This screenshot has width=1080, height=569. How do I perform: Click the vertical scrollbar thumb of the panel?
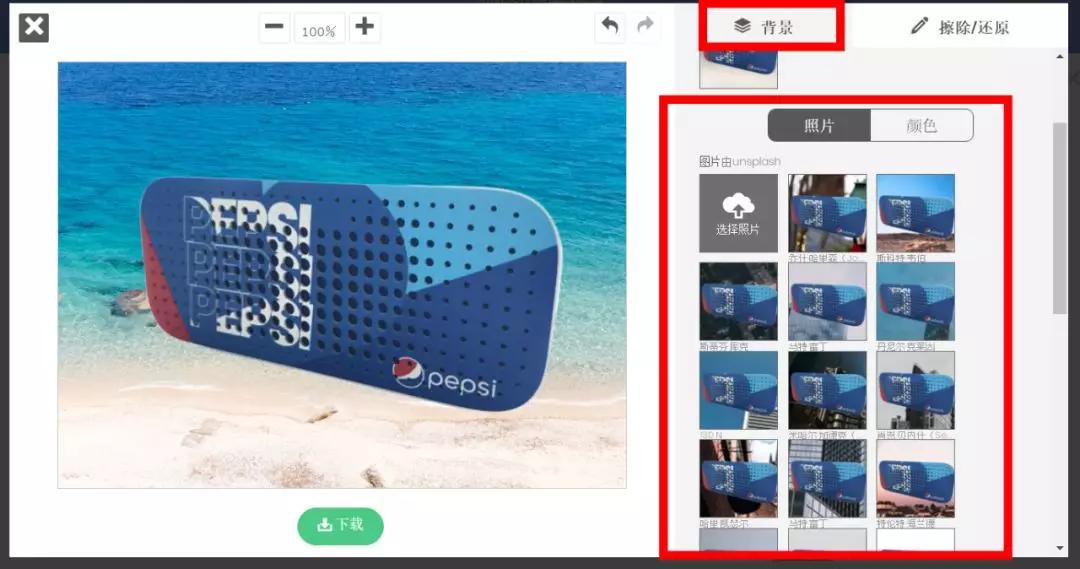(x=1059, y=218)
